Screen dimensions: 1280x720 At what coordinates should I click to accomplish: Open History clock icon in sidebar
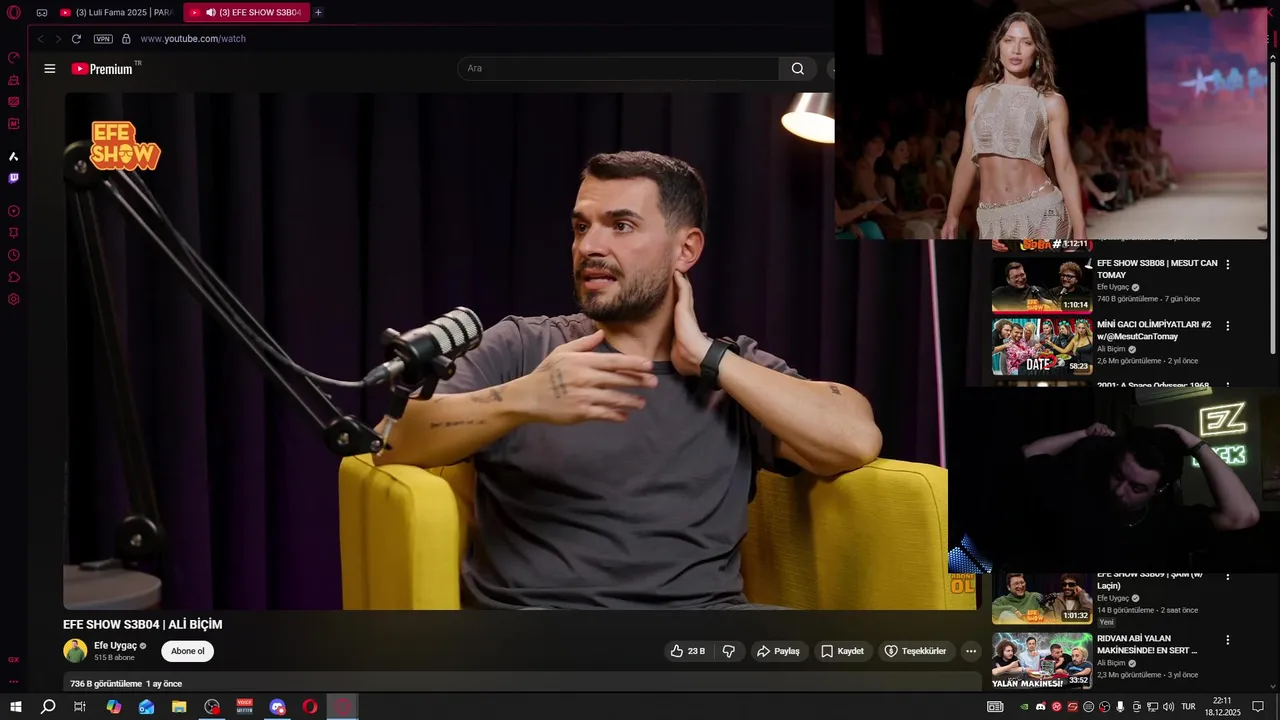(x=14, y=255)
